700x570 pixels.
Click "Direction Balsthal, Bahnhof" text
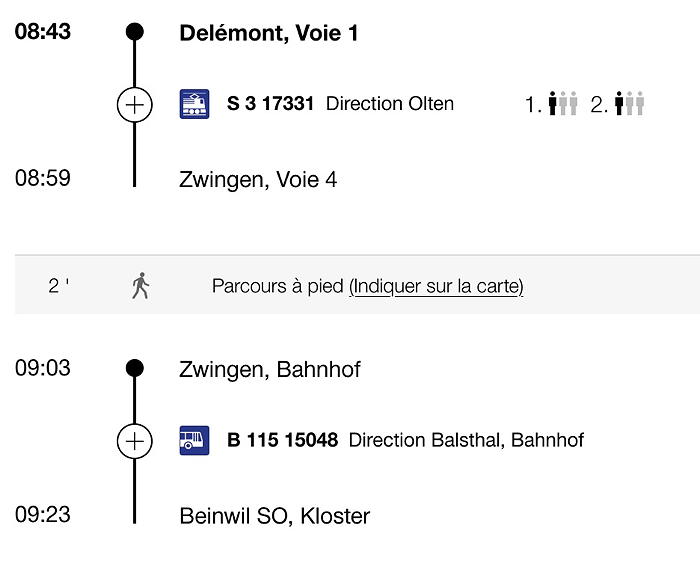click(x=466, y=440)
